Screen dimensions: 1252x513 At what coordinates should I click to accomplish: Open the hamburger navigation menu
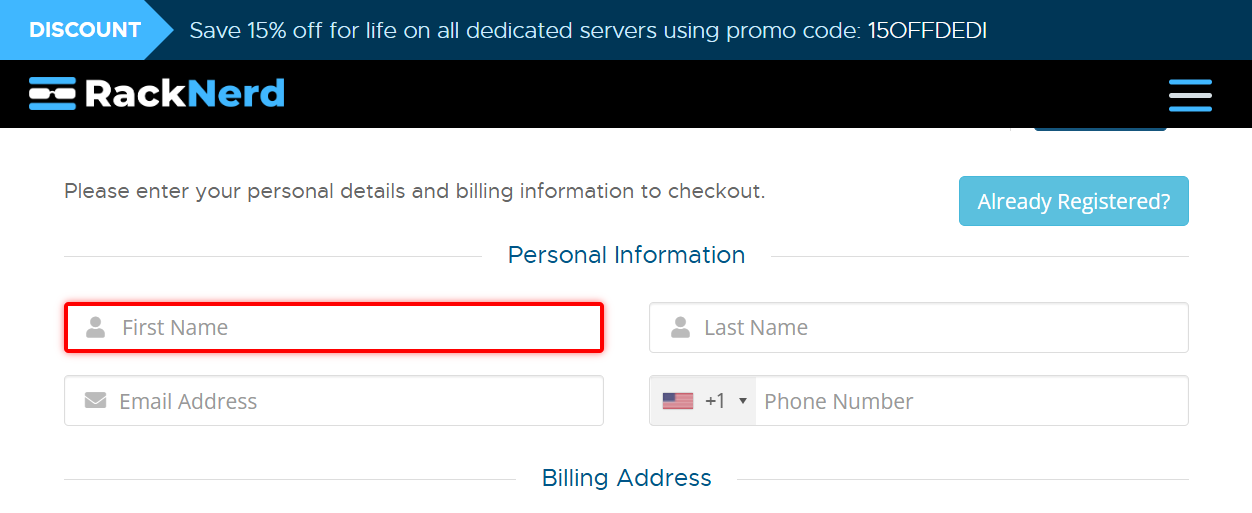[x=1190, y=95]
